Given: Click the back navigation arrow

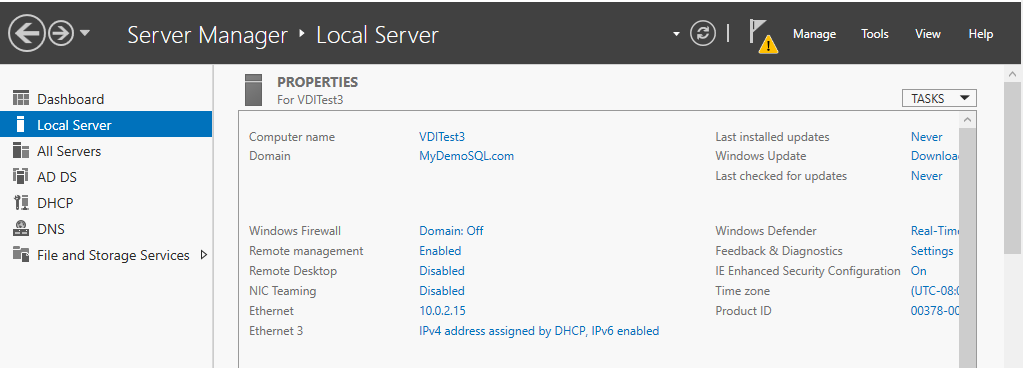Looking at the screenshot, I should (26, 33).
